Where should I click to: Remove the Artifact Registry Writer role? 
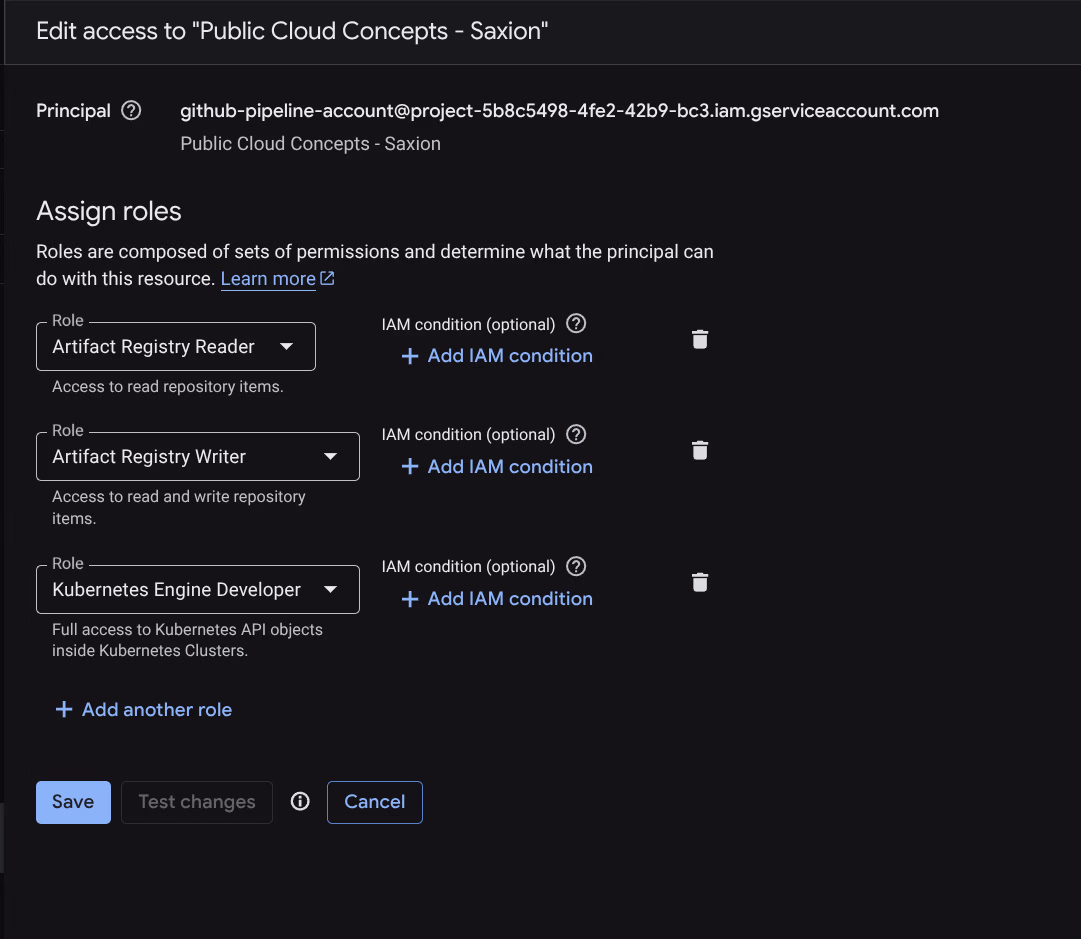click(x=699, y=450)
